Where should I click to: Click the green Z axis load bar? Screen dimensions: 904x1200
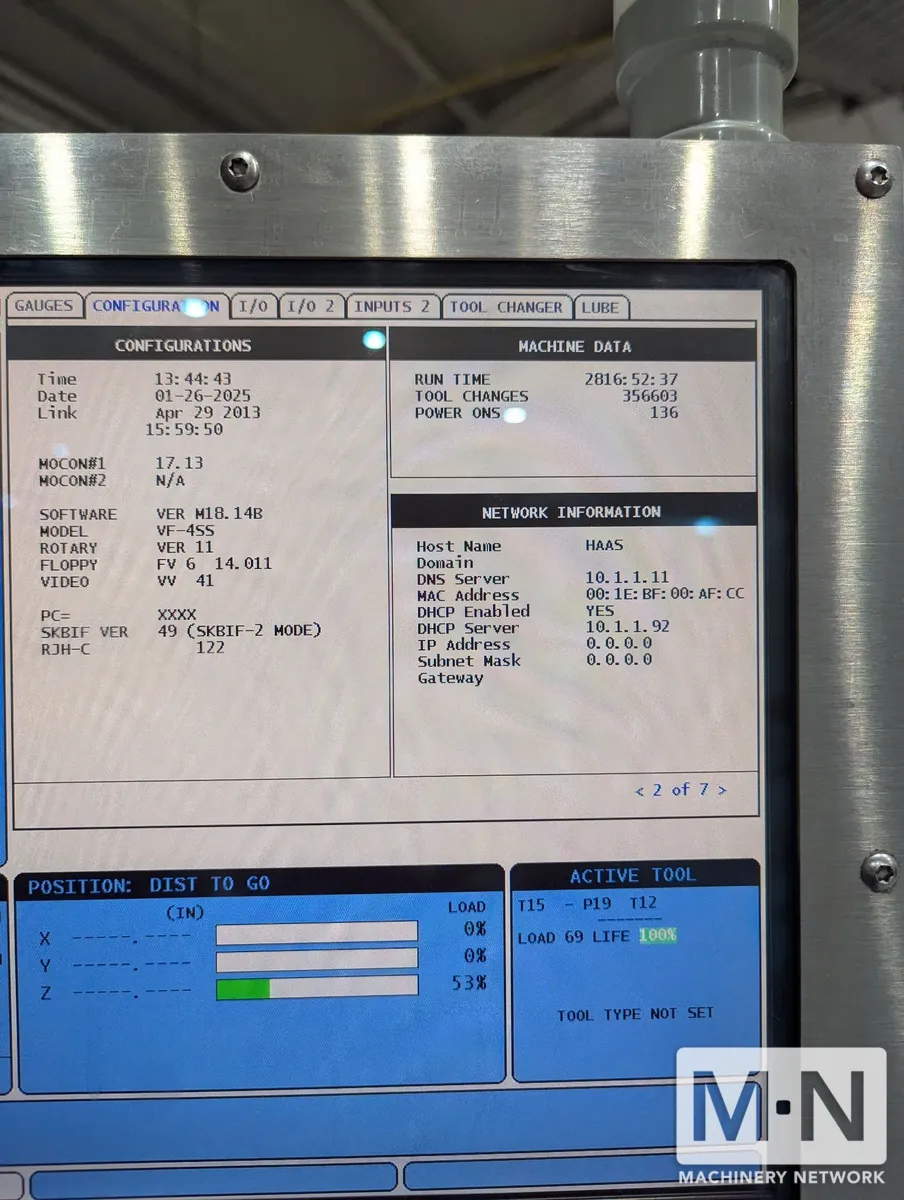243,988
